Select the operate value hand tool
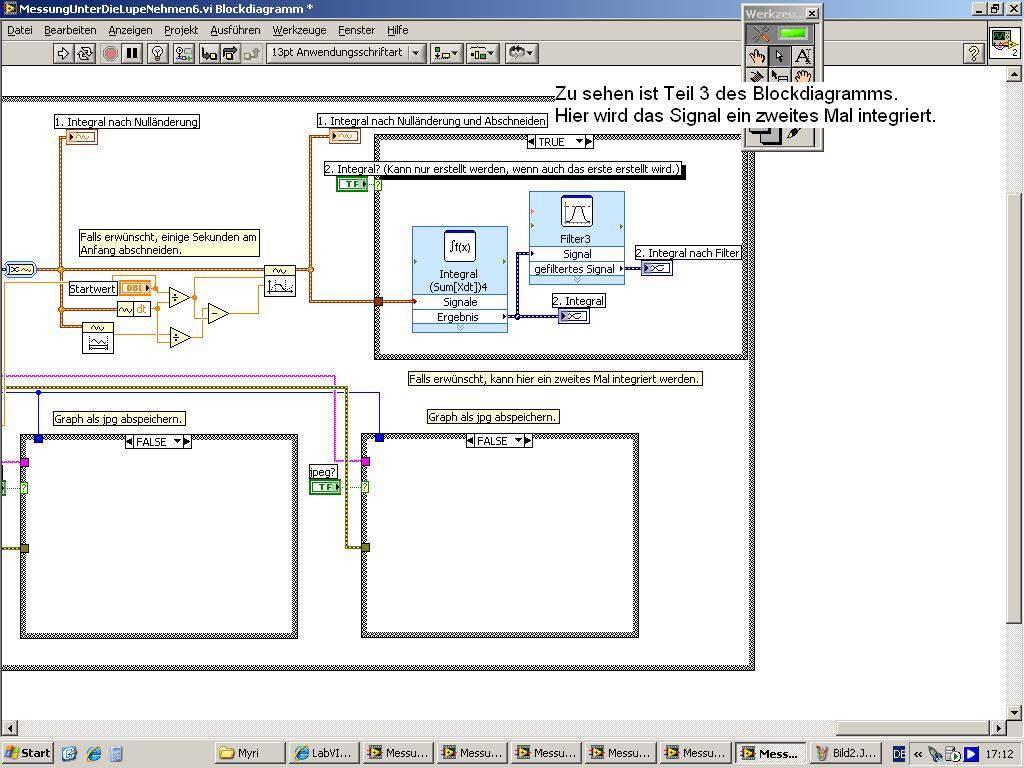Image resolution: width=1024 pixels, height=768 pixels. pyautogui.click(x=758, y=57)
